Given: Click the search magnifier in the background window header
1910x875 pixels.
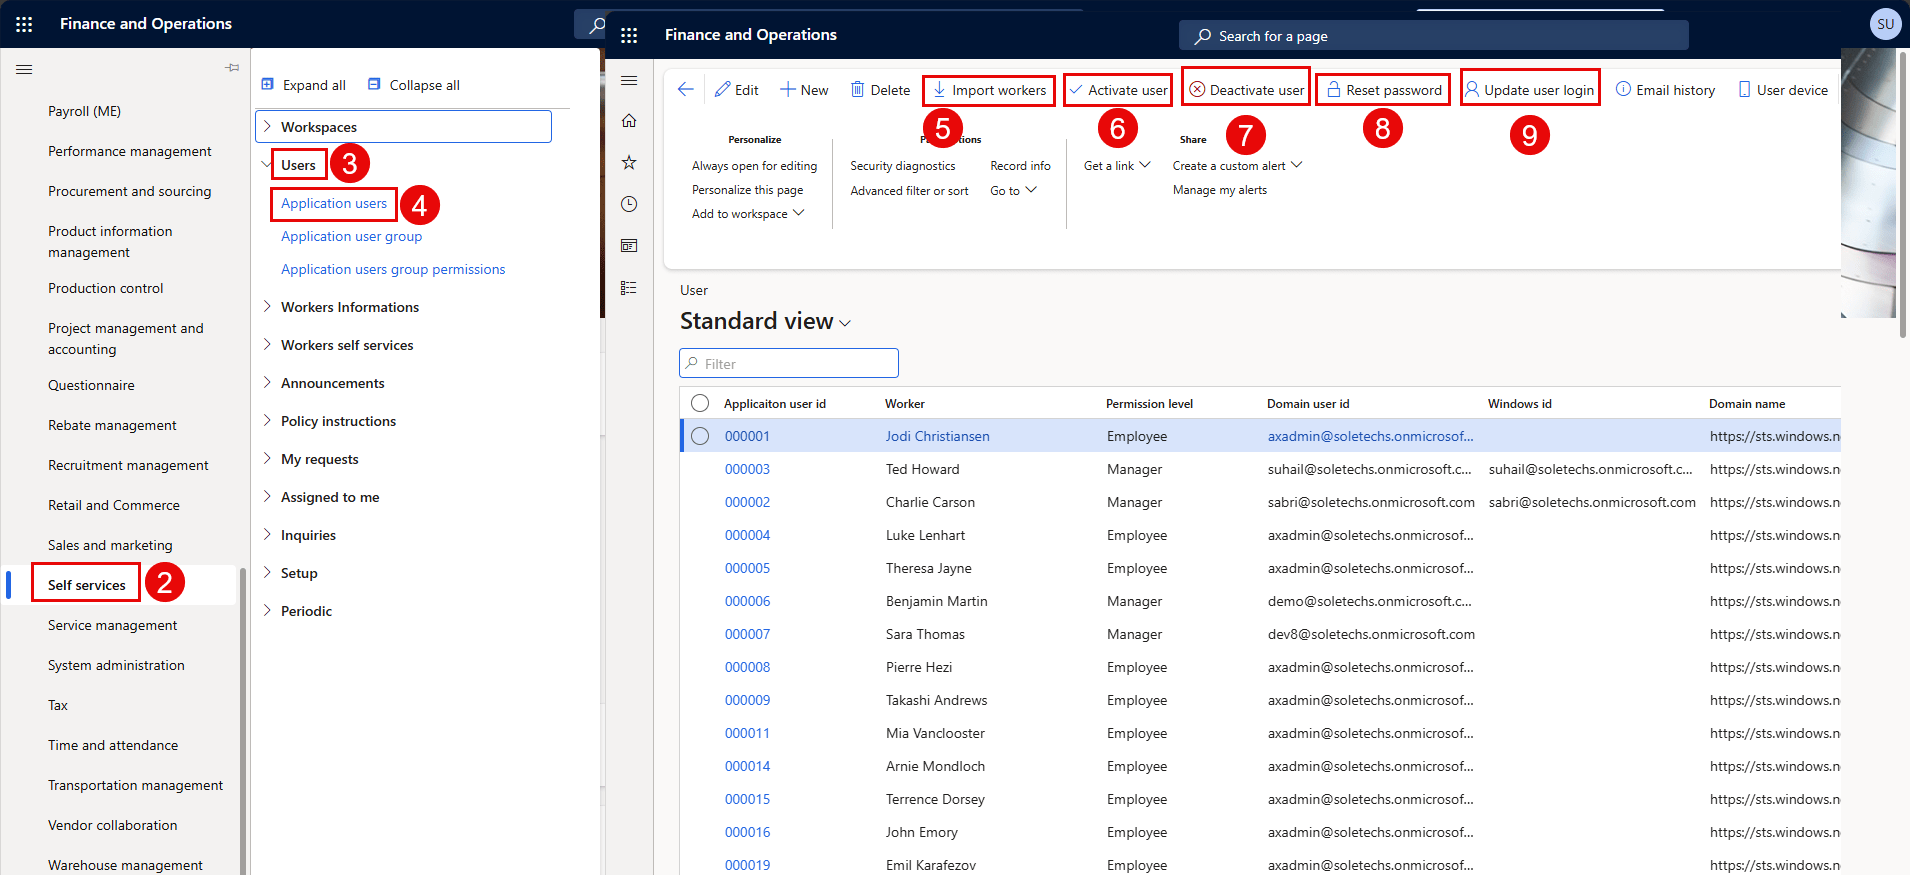Looking at the screenshot, I should pyautogui.click(x=597, y=25).
